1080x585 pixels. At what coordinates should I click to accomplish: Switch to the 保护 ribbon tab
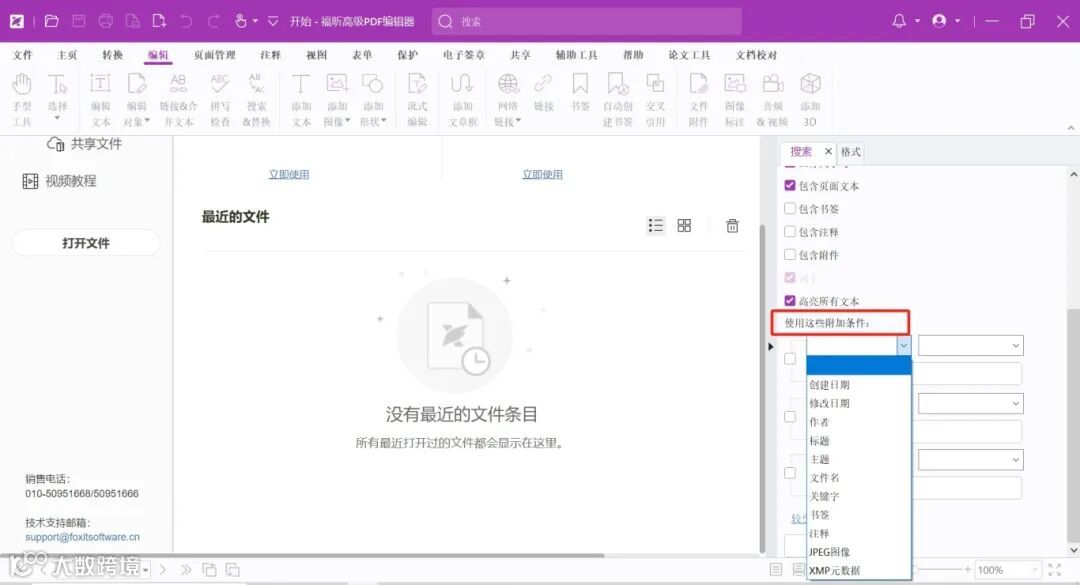[x=407, y=55]
